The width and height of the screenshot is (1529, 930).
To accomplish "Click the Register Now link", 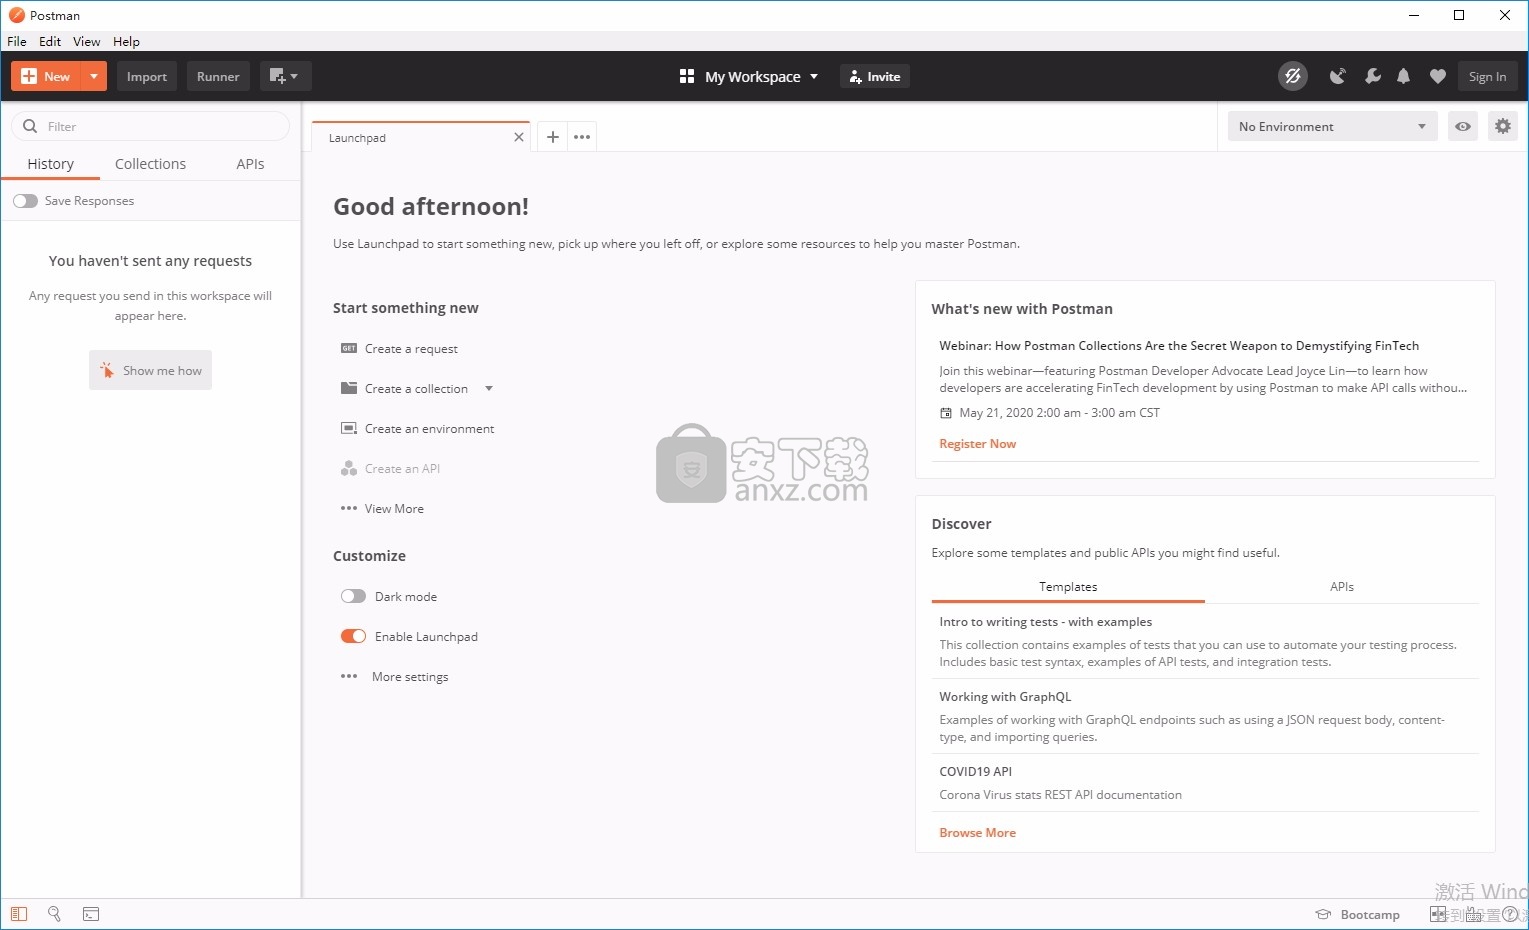I will point(977,444).
